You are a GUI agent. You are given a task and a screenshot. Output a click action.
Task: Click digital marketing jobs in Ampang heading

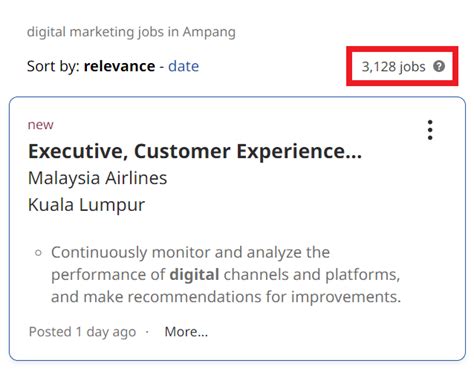[x=131, y=32]
